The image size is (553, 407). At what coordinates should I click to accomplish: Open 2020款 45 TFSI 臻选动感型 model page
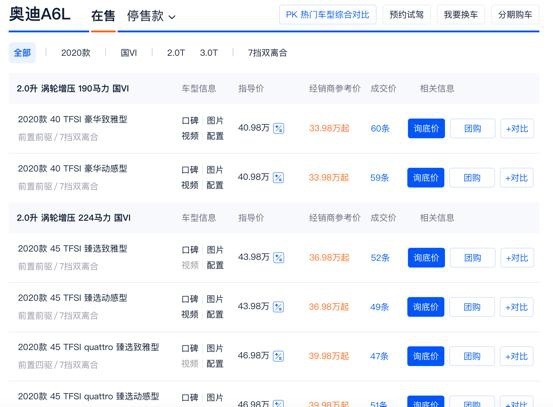click(x=72, y=298)
